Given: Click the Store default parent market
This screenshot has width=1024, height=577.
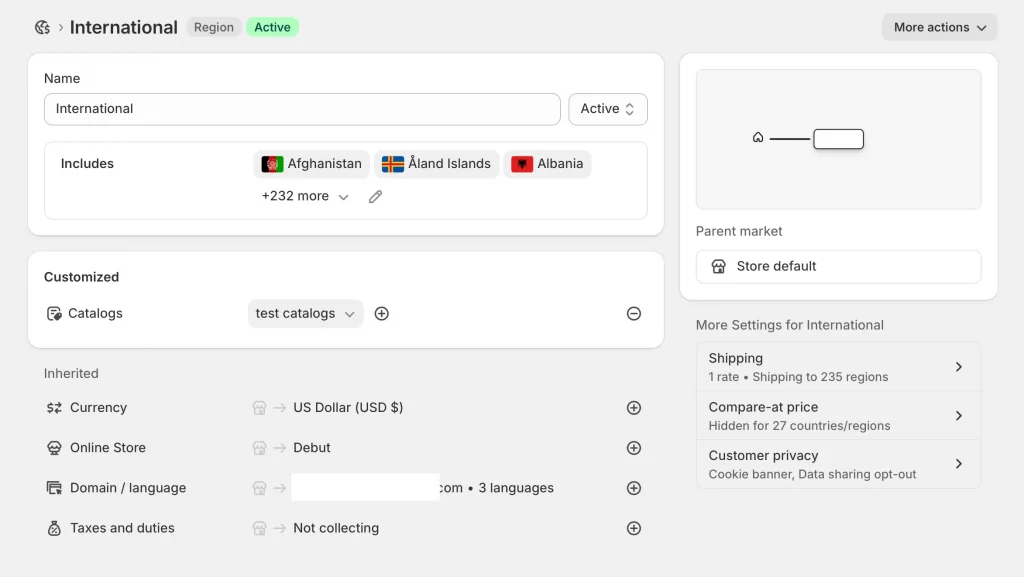Looking at the screenshot, I should tap(838, 267).
